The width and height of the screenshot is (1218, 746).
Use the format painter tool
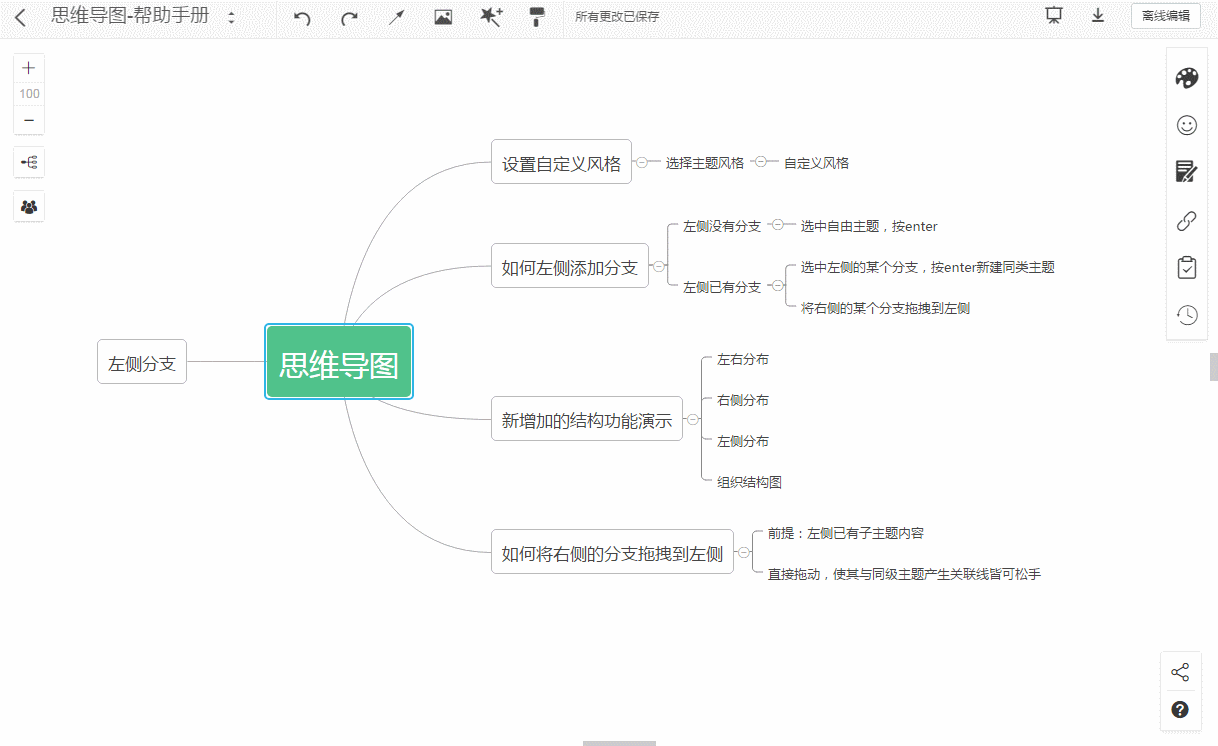click(536, 16)
